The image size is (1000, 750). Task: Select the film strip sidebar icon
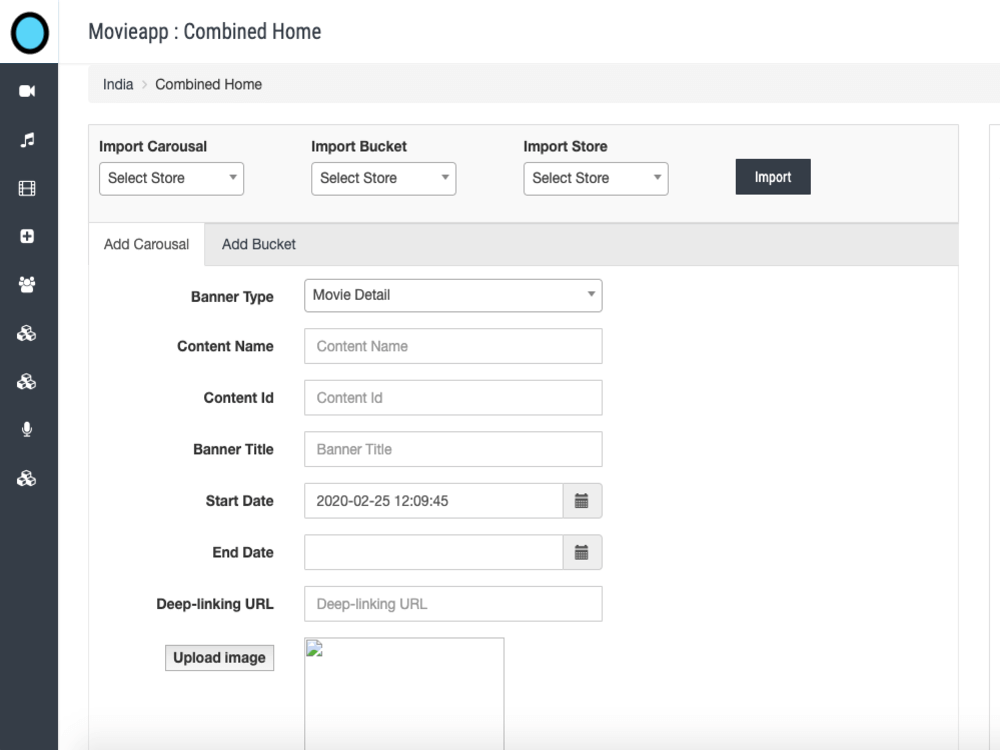pyautogui.click(x=27, y=188)
